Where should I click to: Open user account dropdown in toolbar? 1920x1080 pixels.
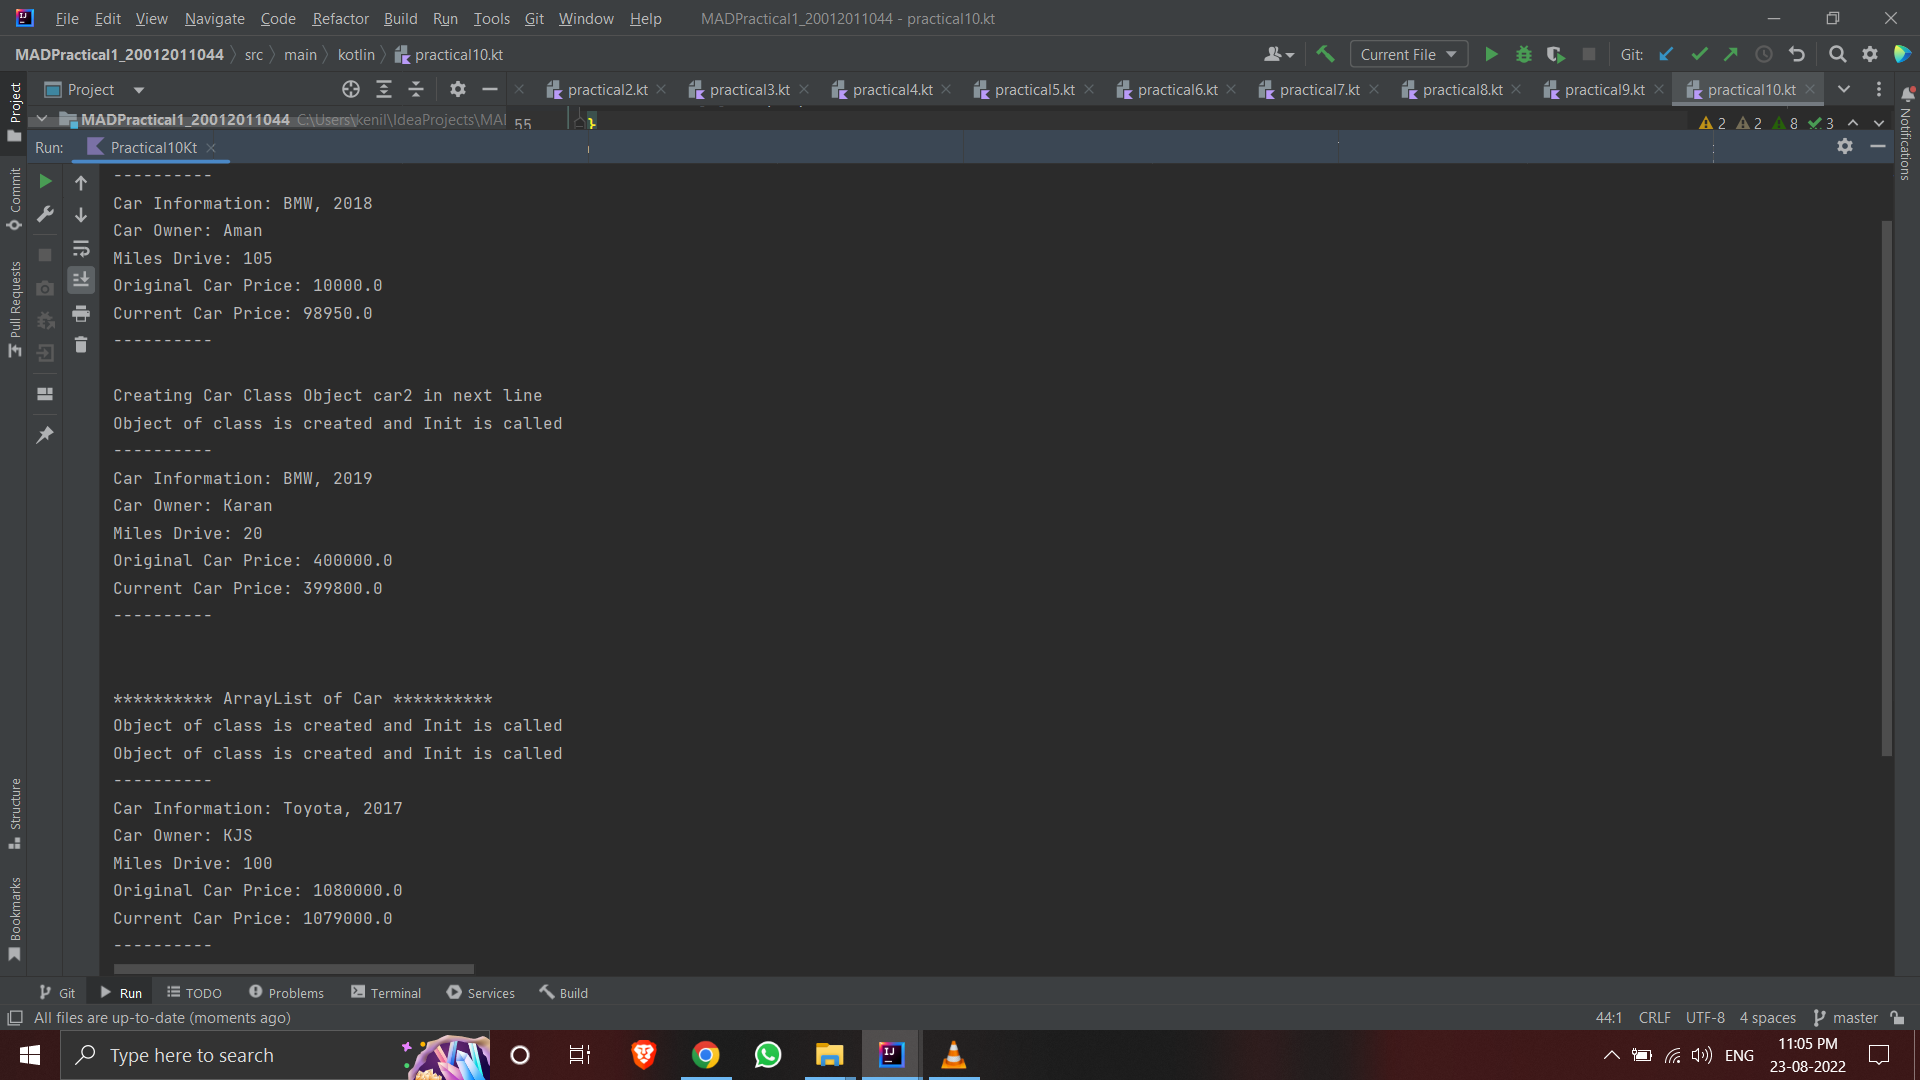[x=1279, y=54]
